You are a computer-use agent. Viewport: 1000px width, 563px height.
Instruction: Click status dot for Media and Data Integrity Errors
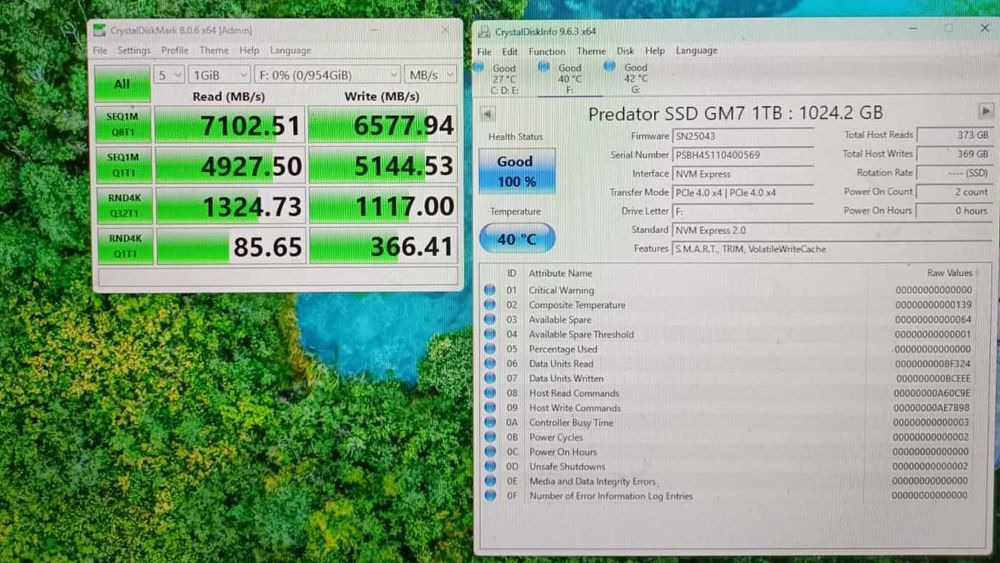[x=490, y=481]
